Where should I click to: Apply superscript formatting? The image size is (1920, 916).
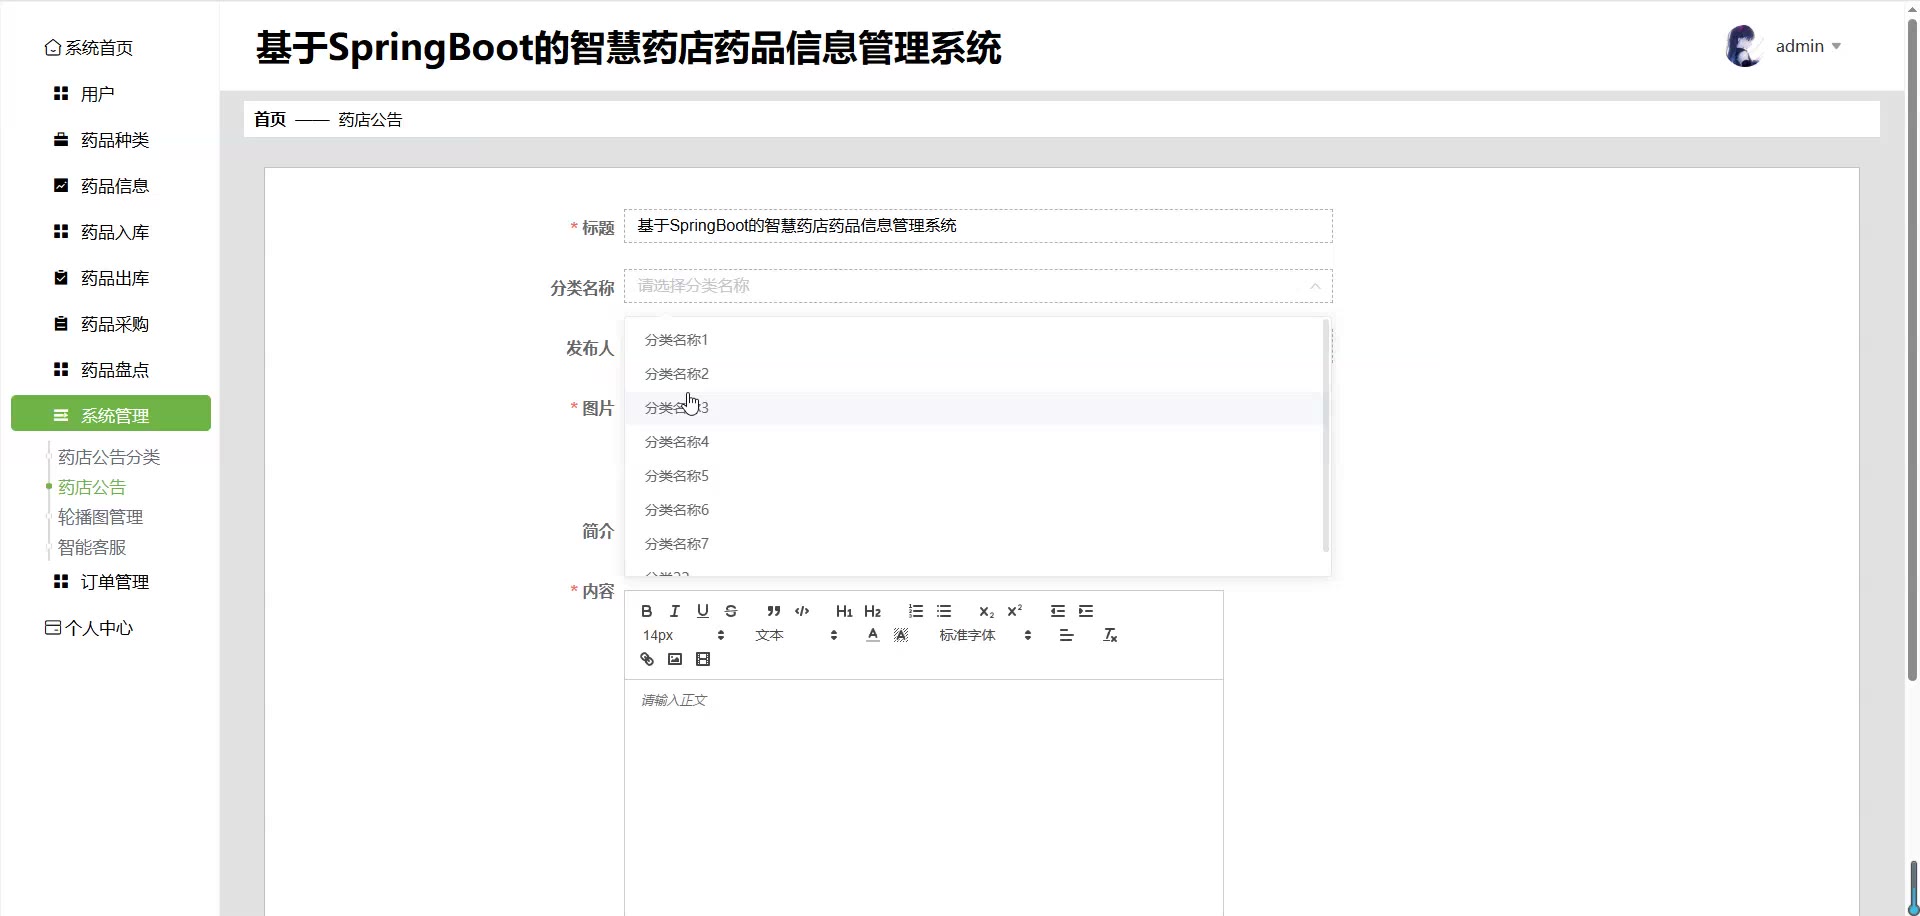click(x=1014, y=611)
